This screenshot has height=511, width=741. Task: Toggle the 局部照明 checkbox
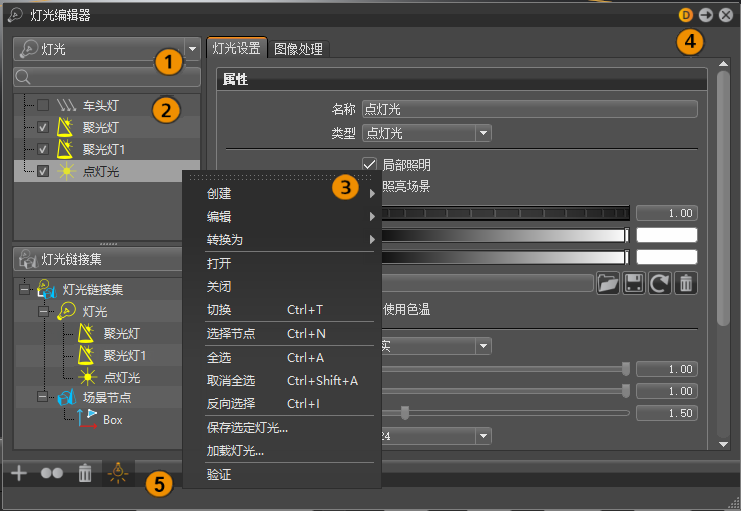point(370,165)
